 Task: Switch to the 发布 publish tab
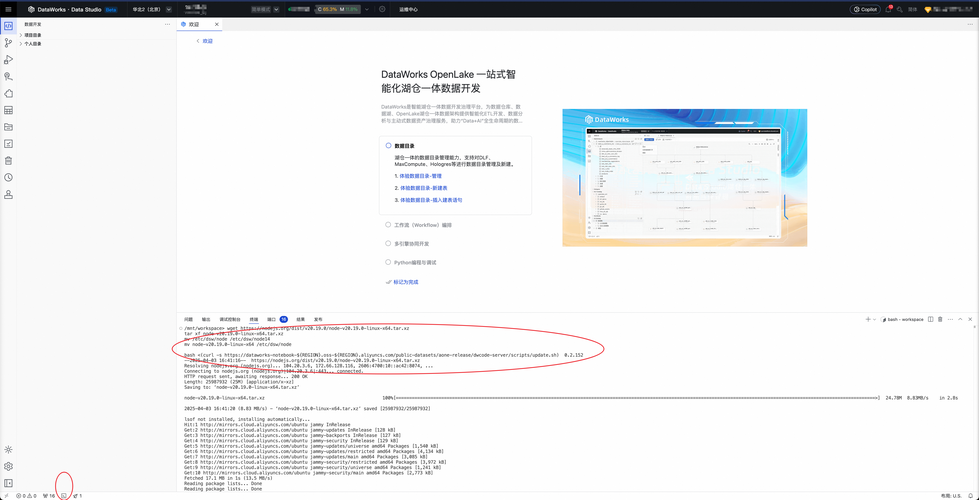318,319
